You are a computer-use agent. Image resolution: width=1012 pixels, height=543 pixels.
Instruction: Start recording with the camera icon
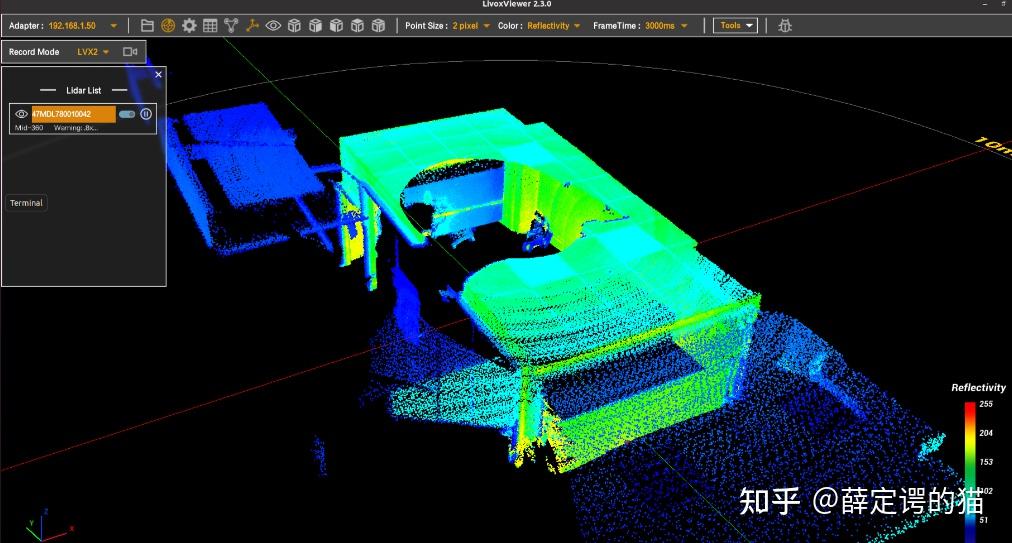[x=130, y=51]
